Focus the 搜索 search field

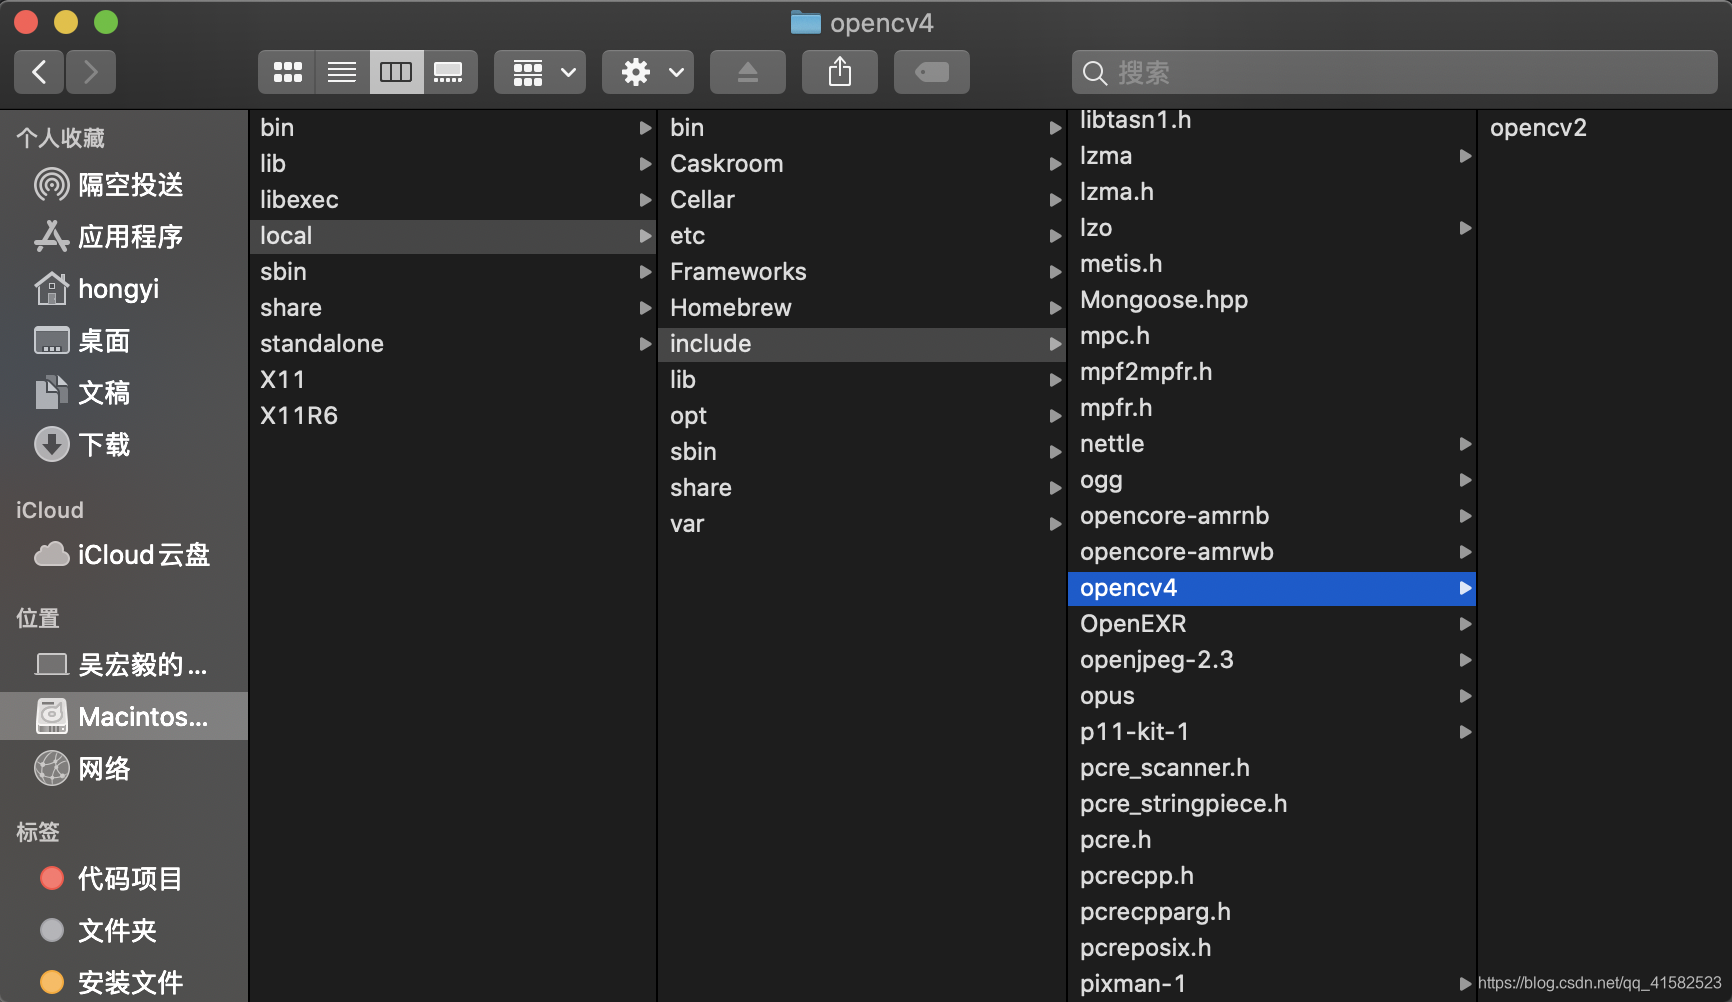(1395, 72)
